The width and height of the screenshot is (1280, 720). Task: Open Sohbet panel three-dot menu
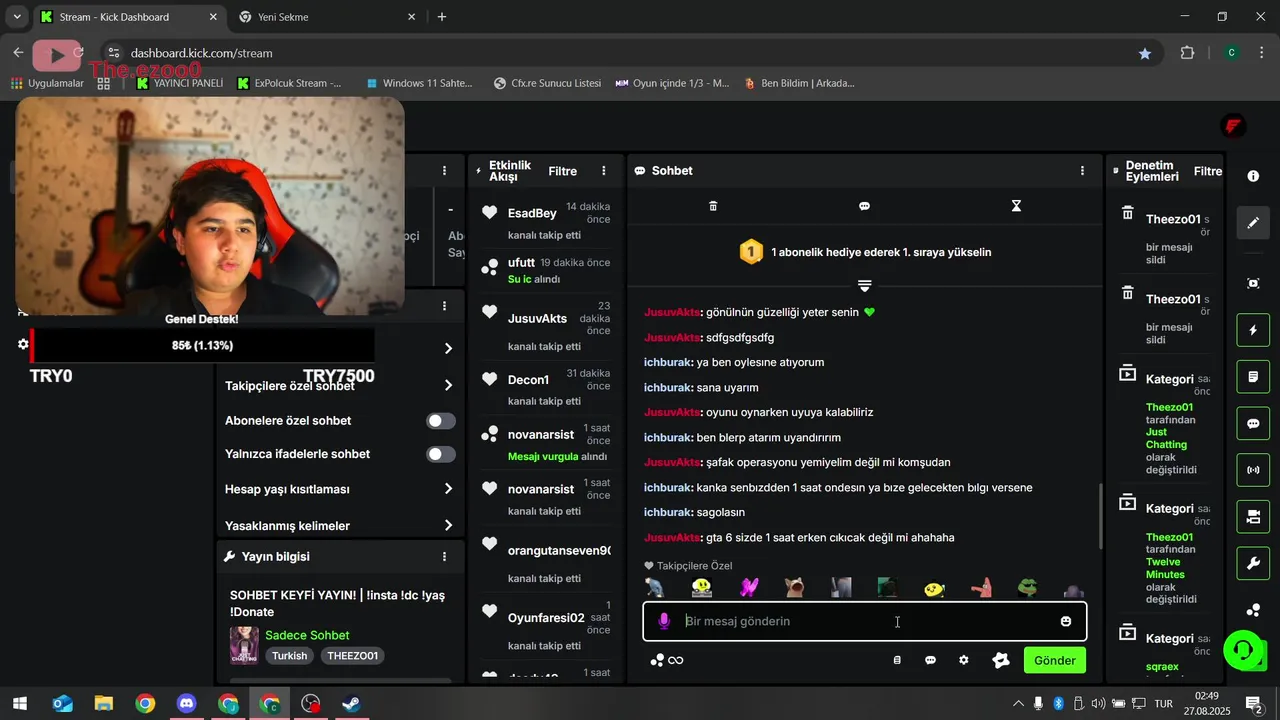(1082, 171)
